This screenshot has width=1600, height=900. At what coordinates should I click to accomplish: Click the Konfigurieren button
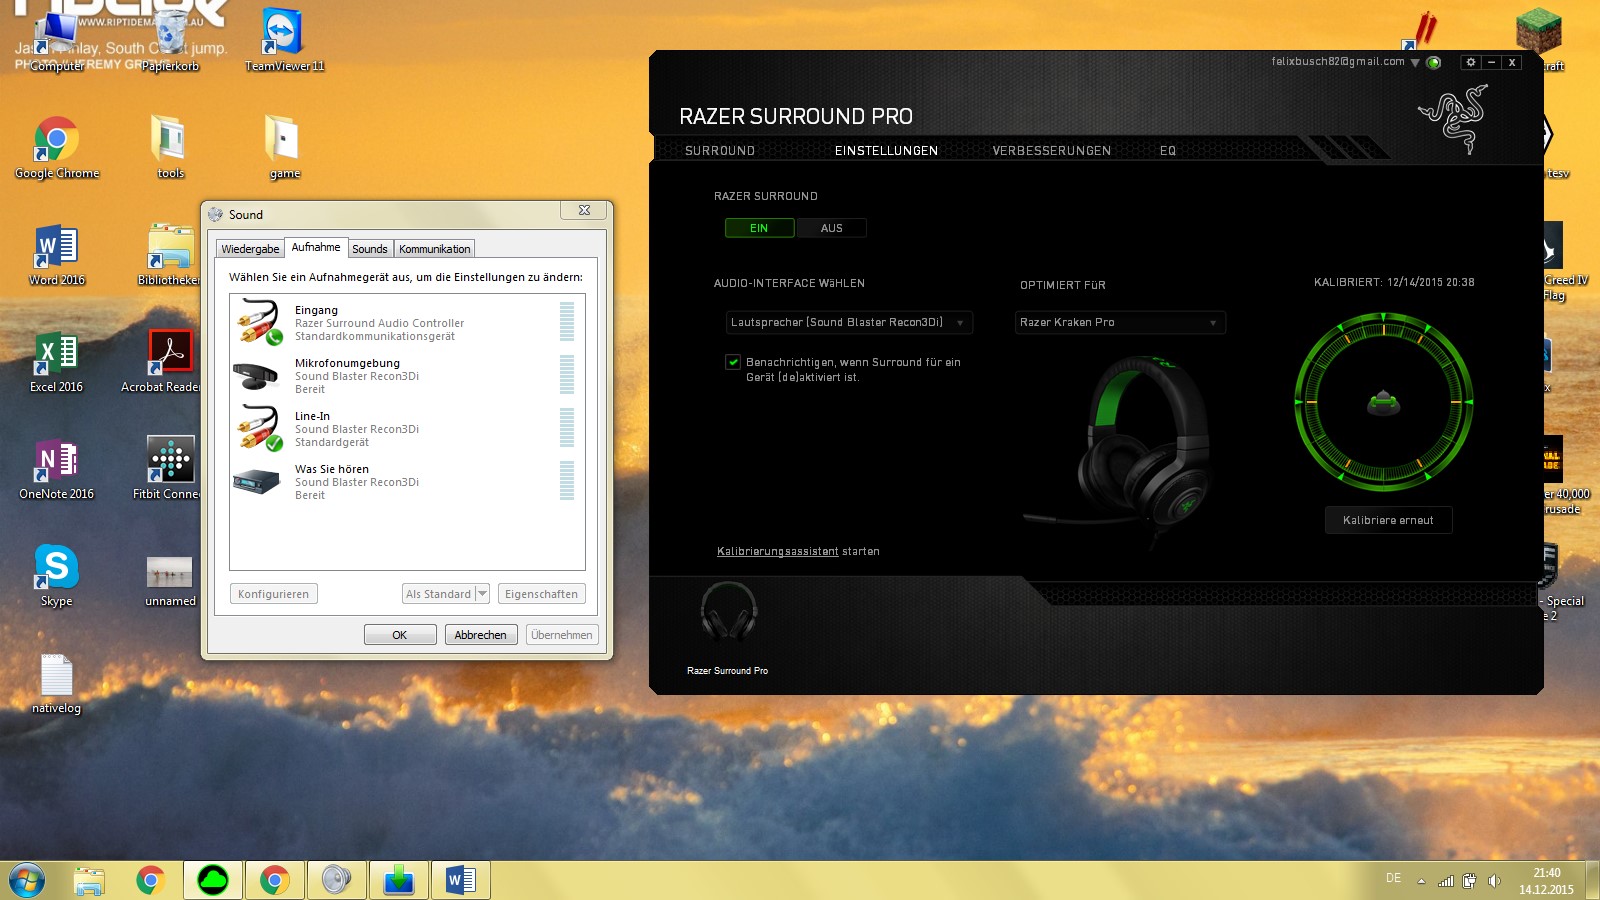point(274,594)
